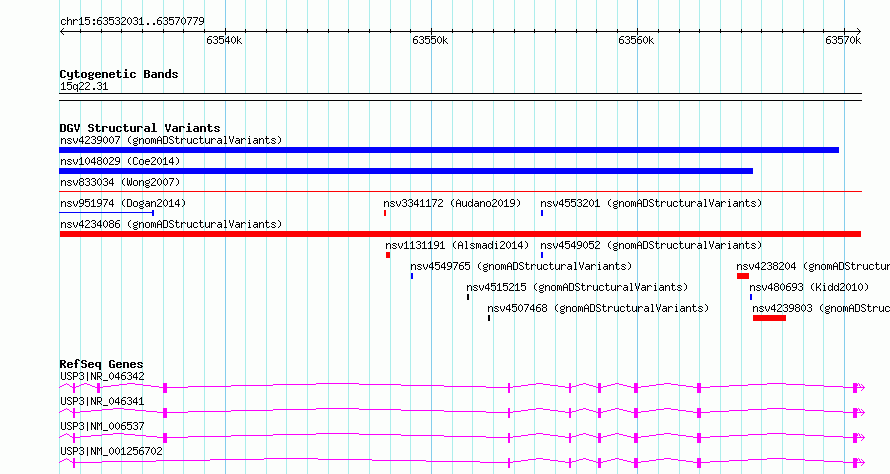Click the nsv4549765 label text

coord(521,266)
